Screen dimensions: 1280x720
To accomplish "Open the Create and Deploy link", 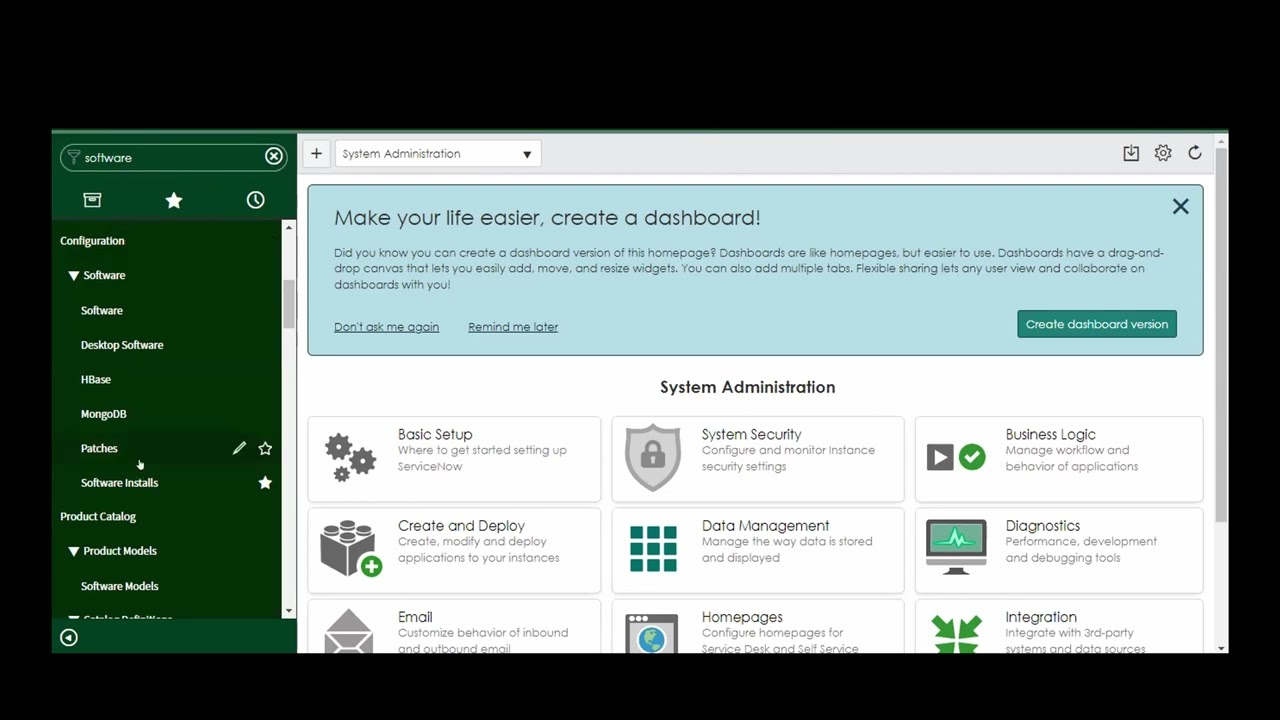I will point(461,526).
